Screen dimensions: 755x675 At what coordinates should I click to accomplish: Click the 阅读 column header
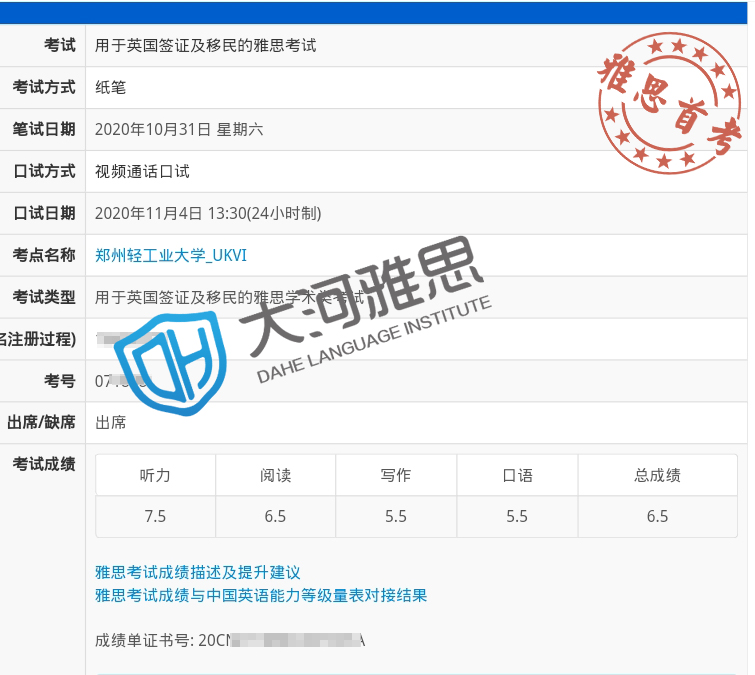point(275,475)
